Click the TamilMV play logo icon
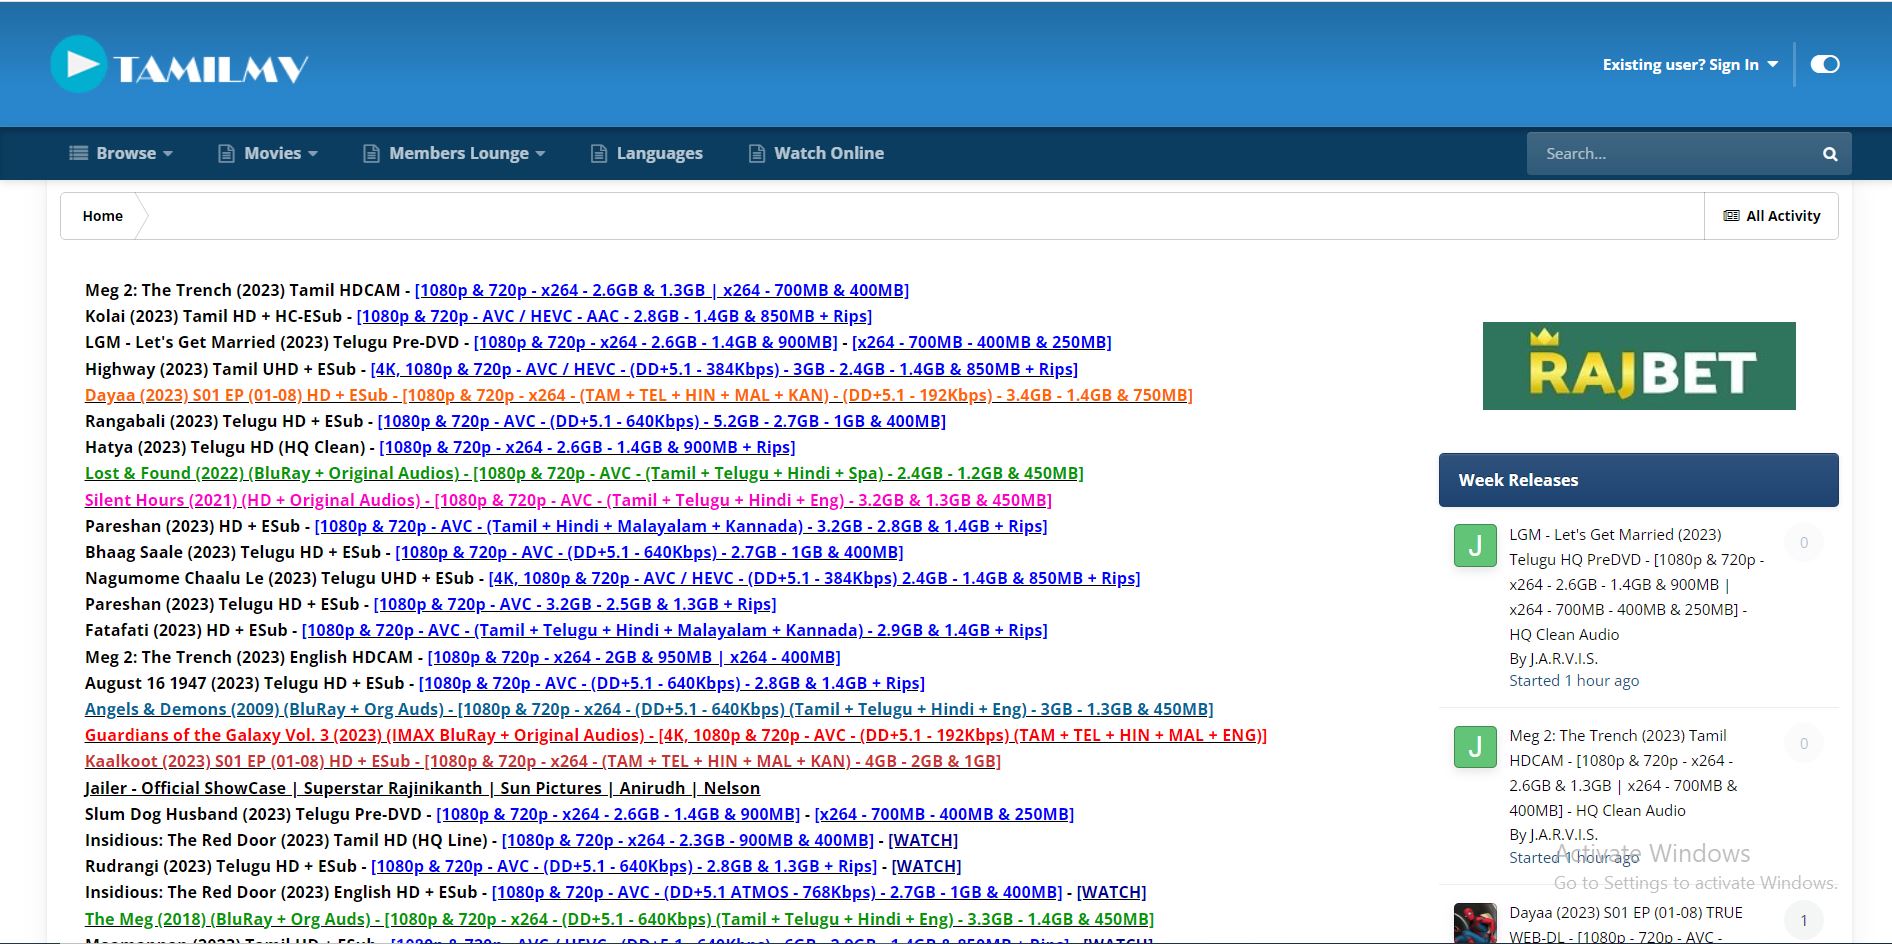This screenshot has height=944, width=1892. [x=78, y=64]
